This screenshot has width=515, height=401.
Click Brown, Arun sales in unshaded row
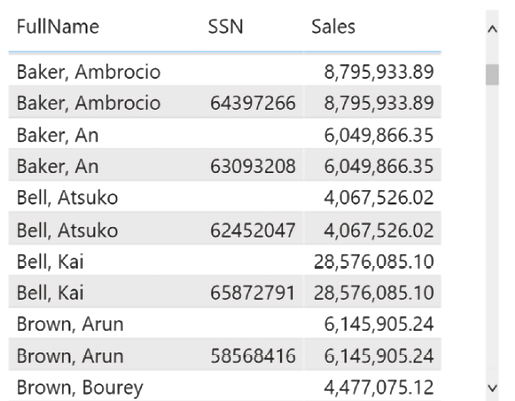pyautogui.click(x=379, y=324)
